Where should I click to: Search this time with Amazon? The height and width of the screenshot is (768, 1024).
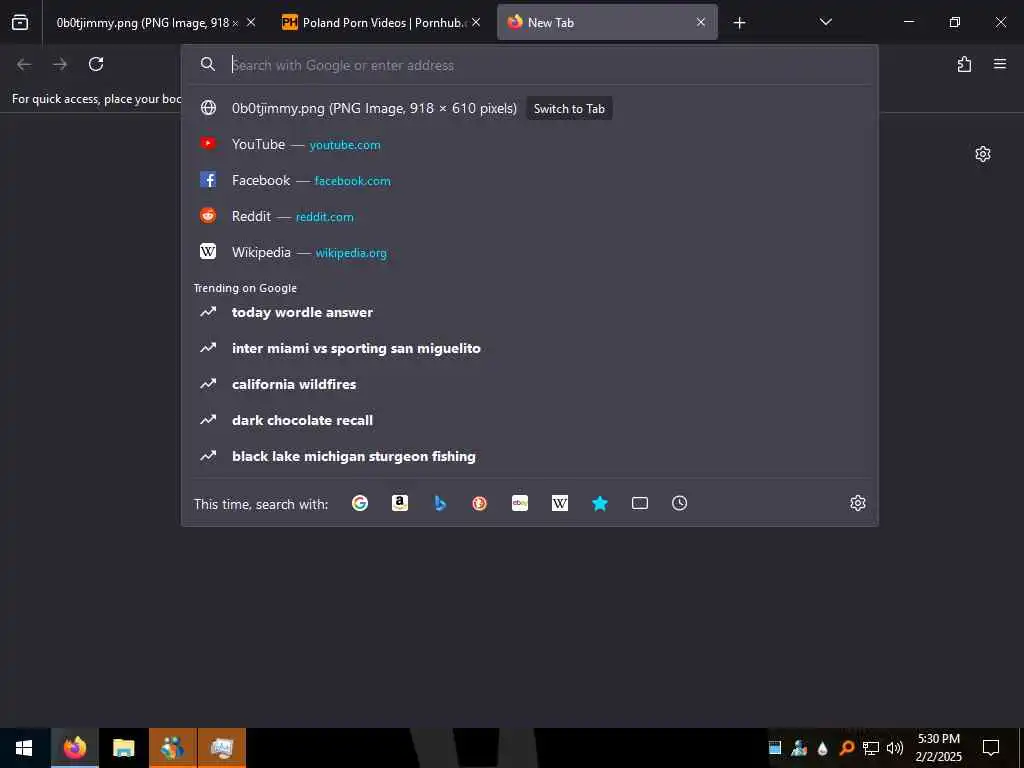click(400, 503)
